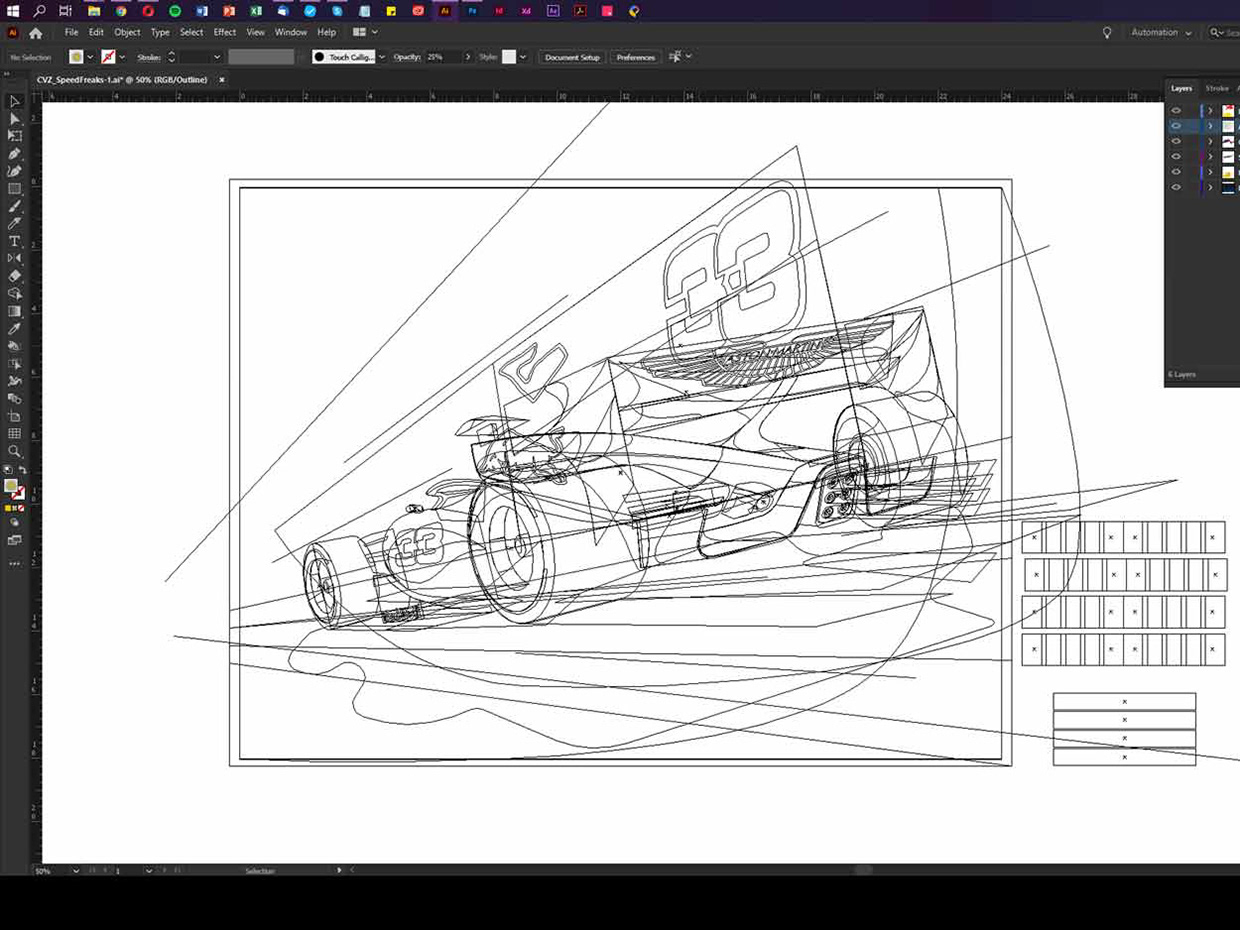Set paint type to Gradient

click(14, 508)
